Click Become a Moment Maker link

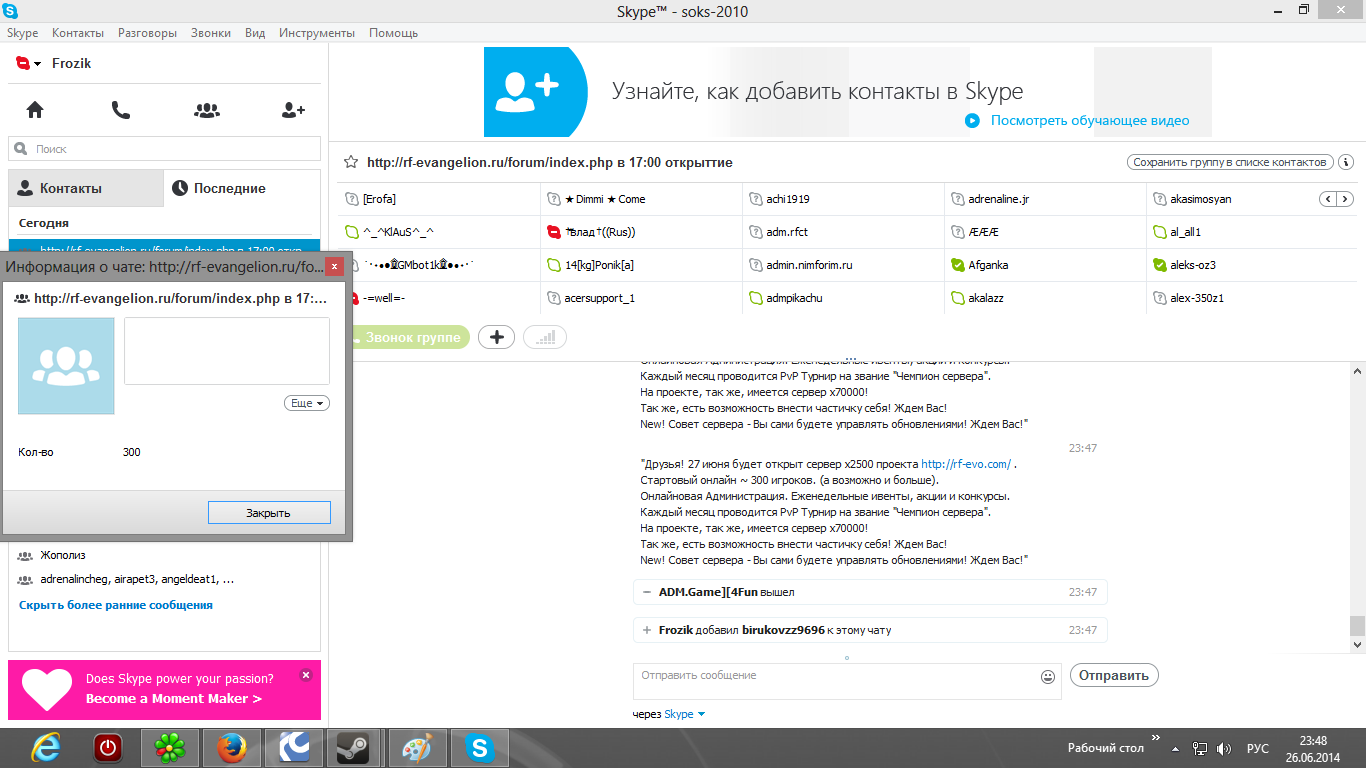tap(174, 699)
